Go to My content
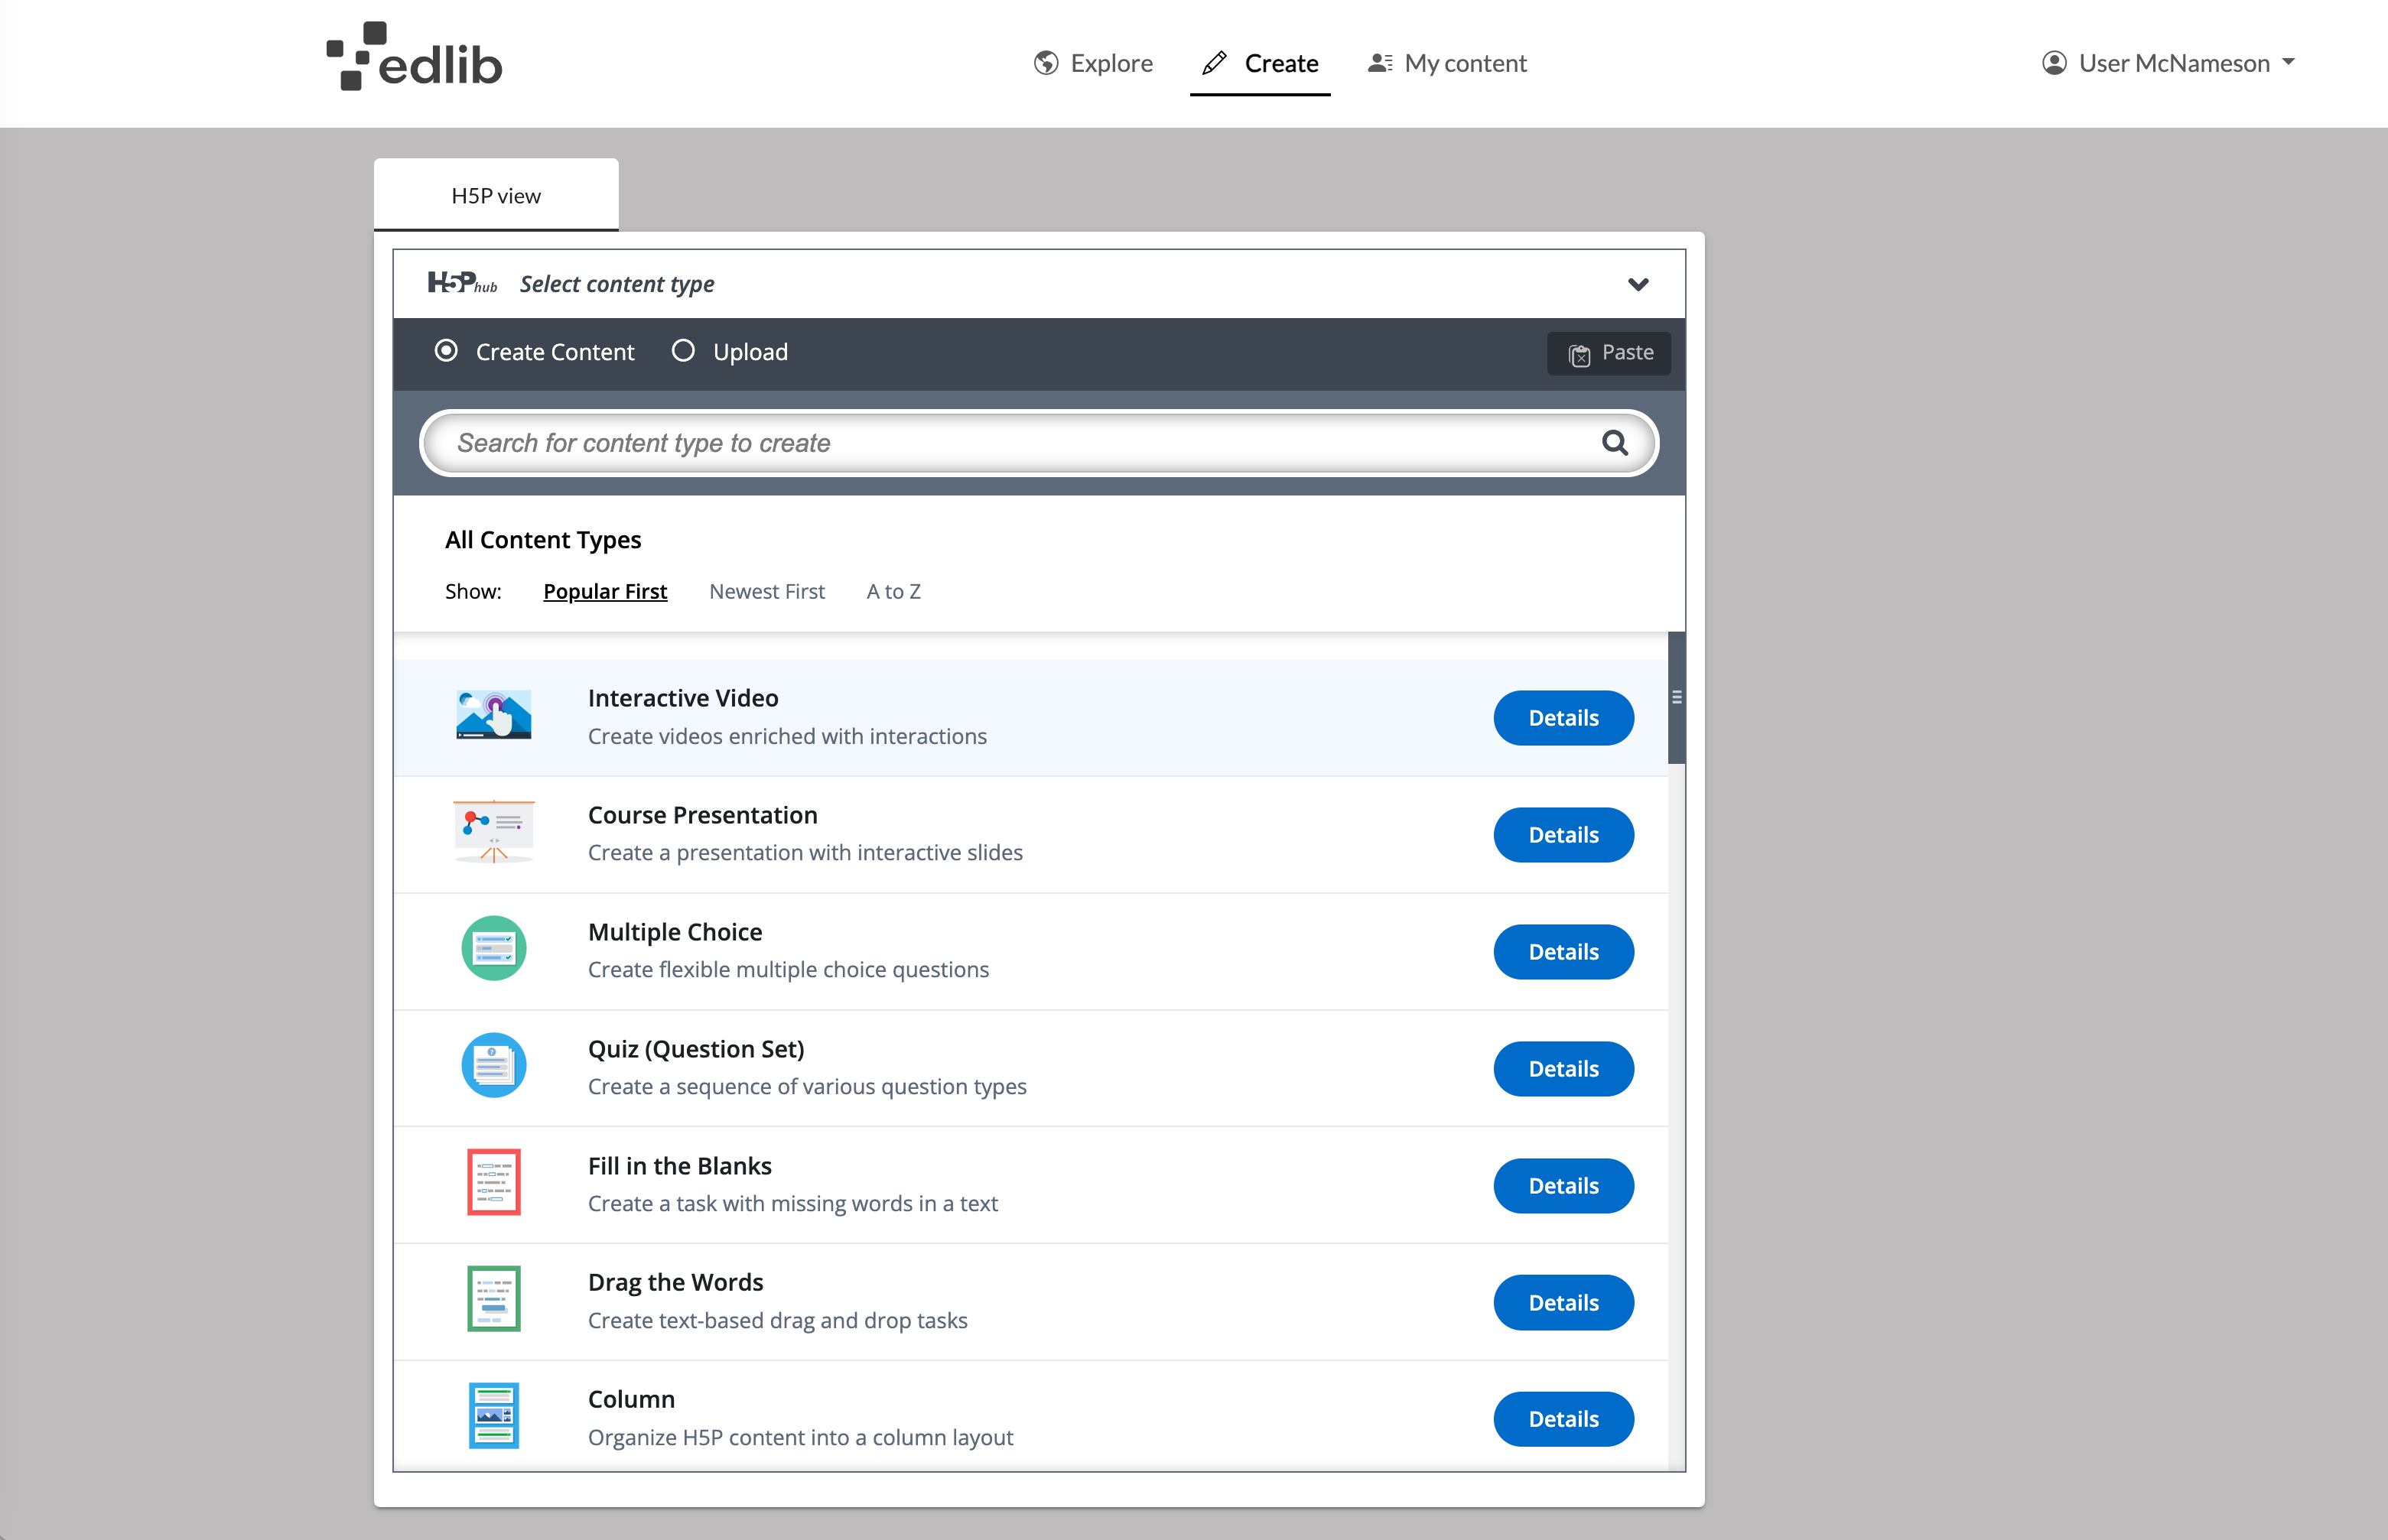The height and width of the screenshot is (1540, 2388). [1447, 63]
